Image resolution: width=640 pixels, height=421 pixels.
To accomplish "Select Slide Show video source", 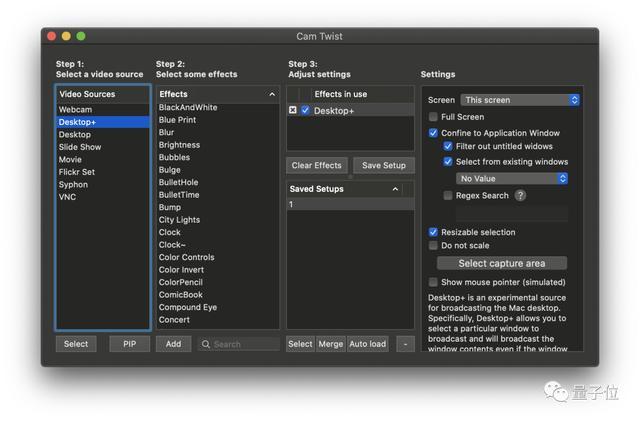I will pos(103,147).
